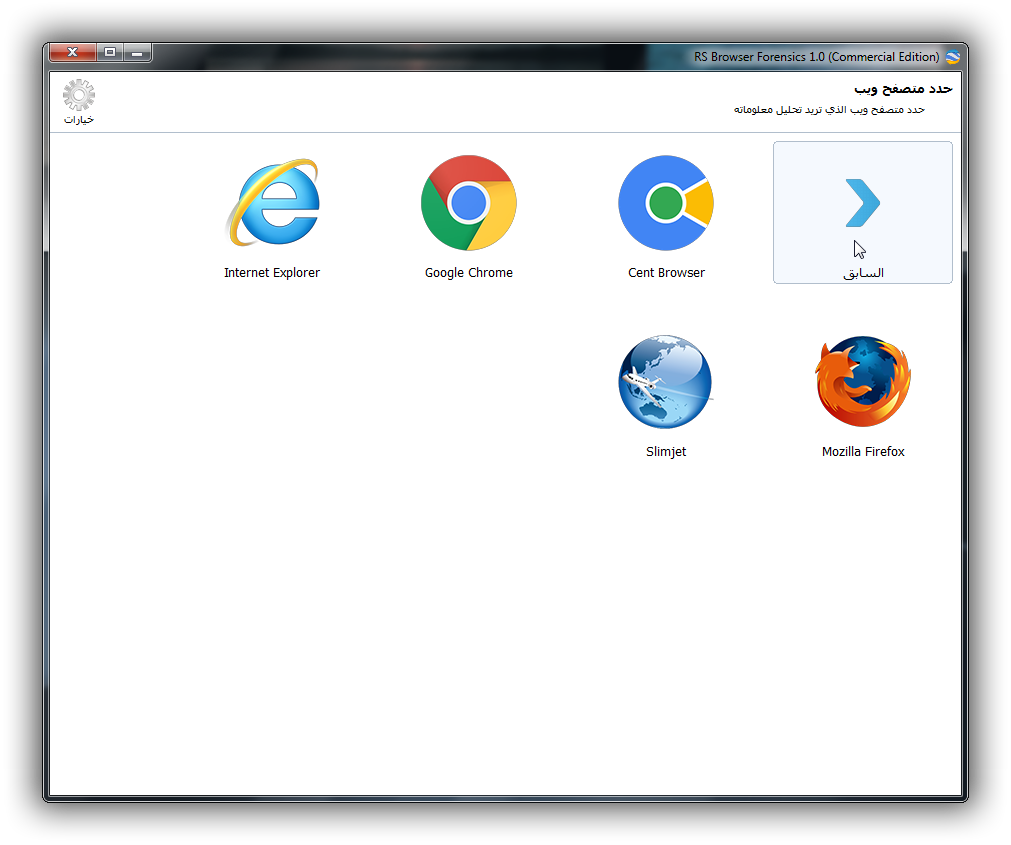Select the Slimjet browser icon
The height and width of the screenshot is (845, 1011).
(665, 381)
